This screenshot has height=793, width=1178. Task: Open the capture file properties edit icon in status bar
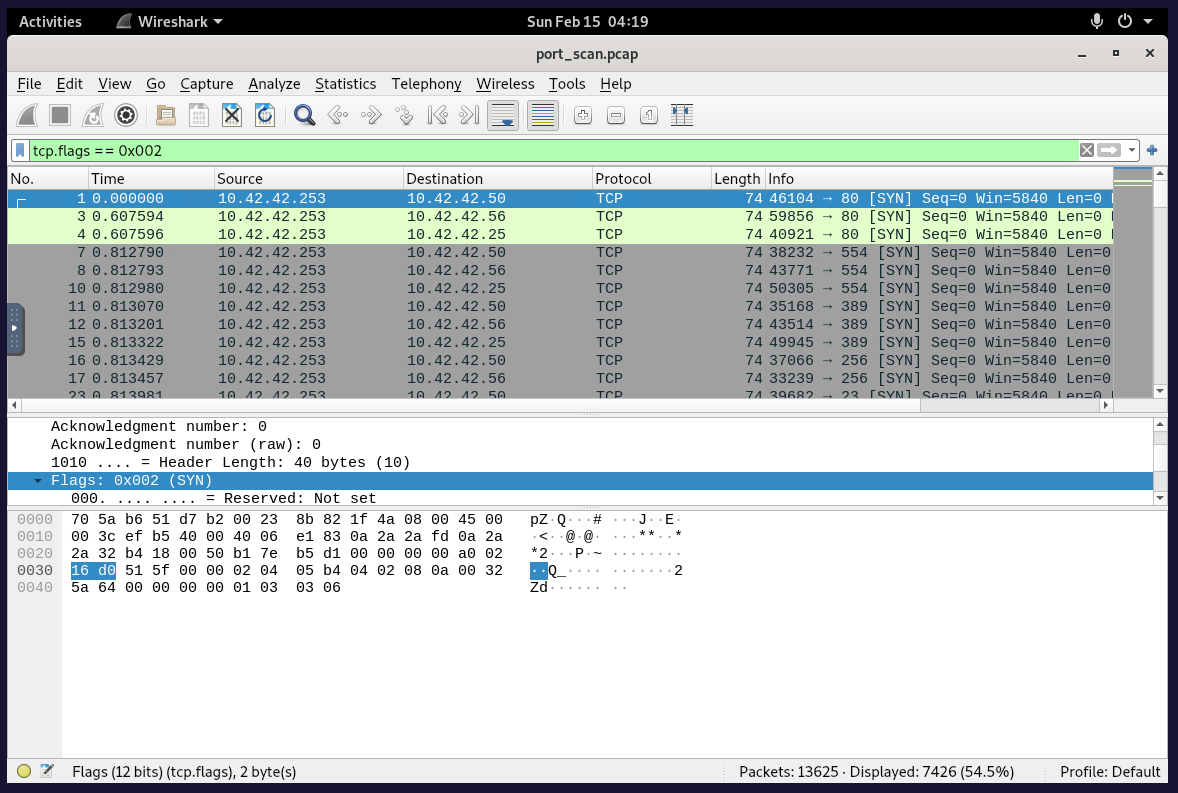46,771
